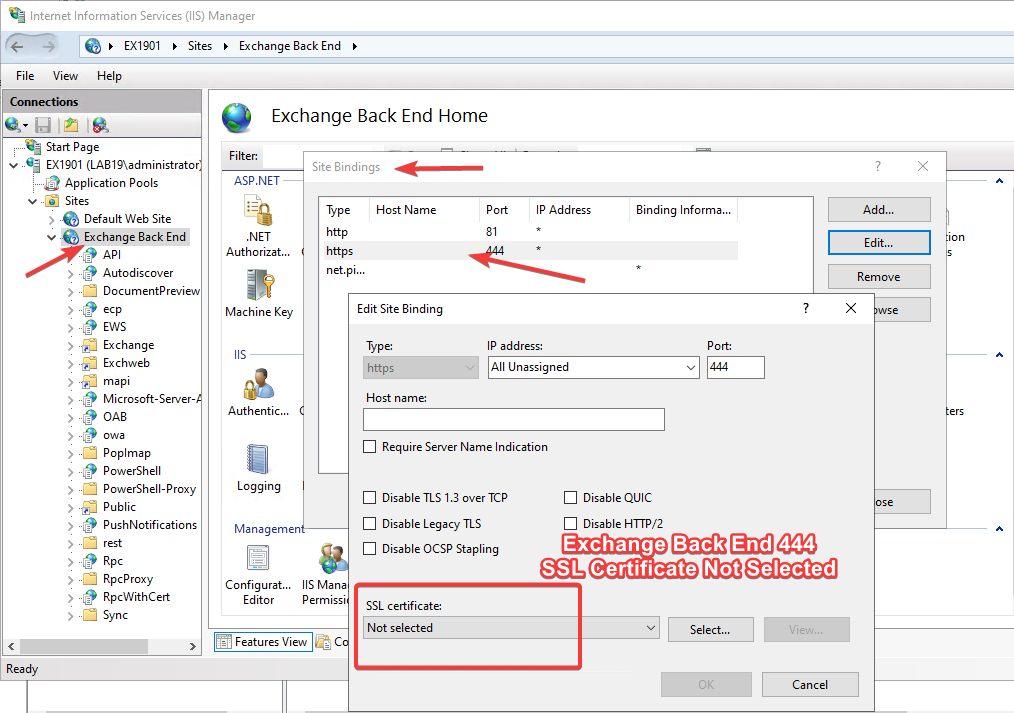
Task: Collapse the EX1901 server node
Action: [x=14, y=165]
